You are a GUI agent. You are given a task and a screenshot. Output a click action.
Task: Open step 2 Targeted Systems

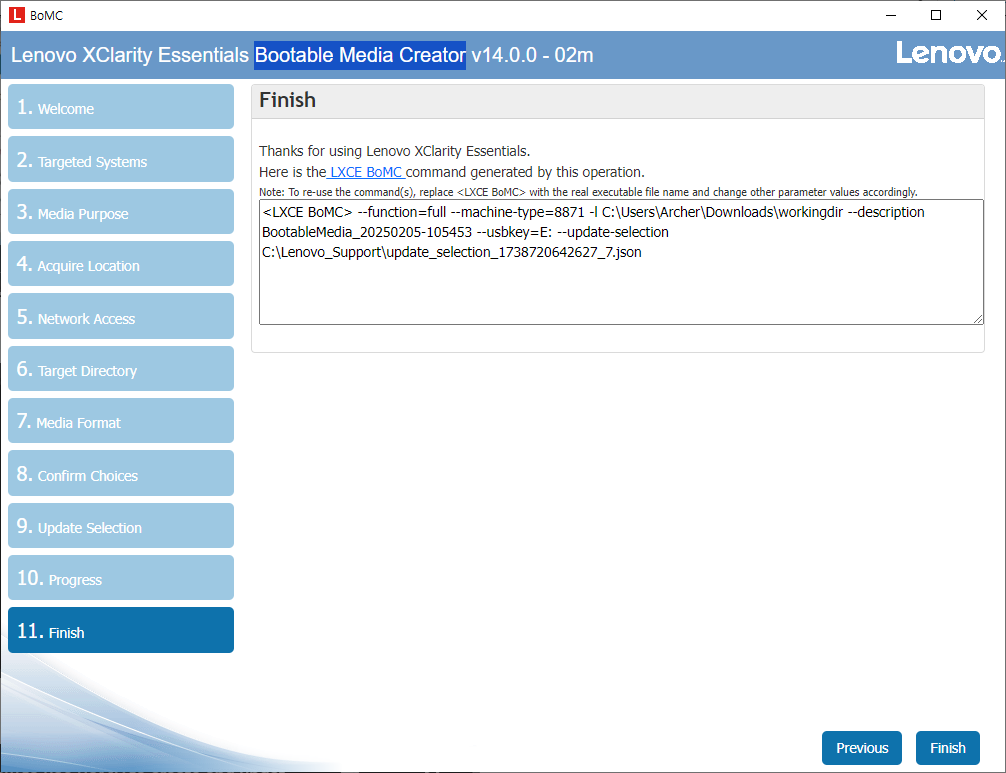tap(121, 159)
